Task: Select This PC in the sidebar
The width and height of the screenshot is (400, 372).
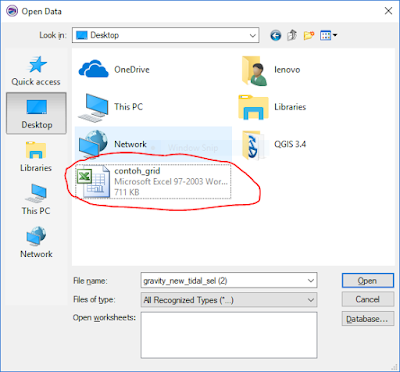Action: pyautogui.click(x=36, y=199)
